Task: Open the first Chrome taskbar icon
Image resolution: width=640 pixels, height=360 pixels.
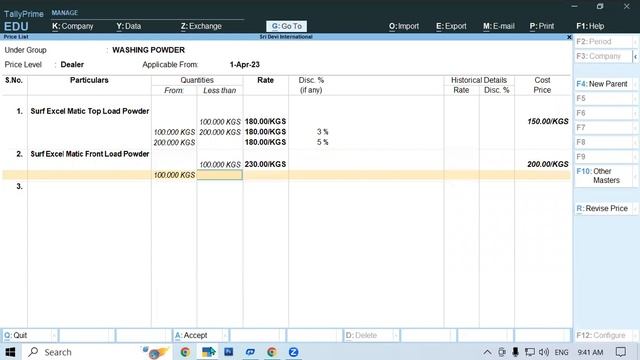Action: point(185,352)
